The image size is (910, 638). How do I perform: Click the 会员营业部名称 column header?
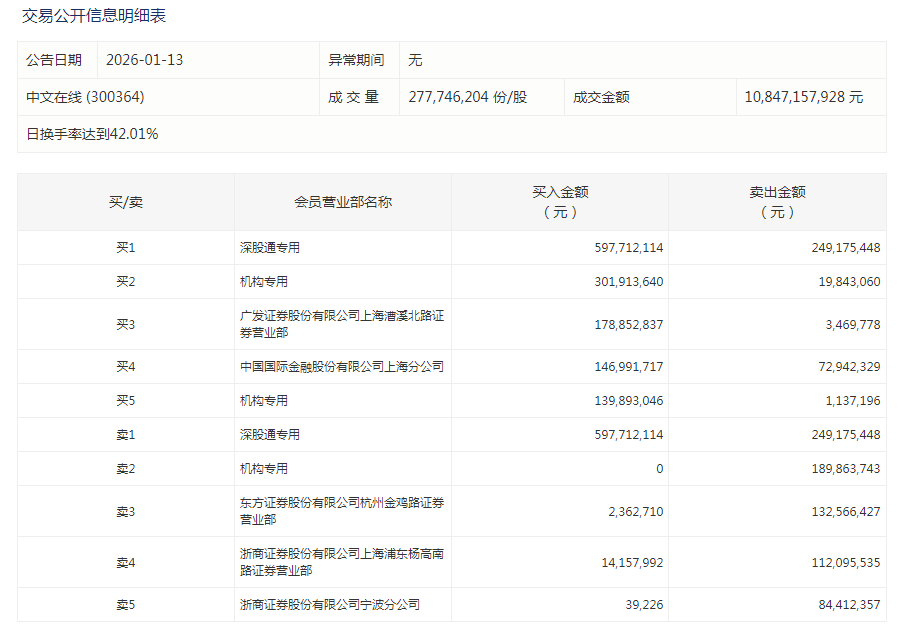click(x=343, y=202)
